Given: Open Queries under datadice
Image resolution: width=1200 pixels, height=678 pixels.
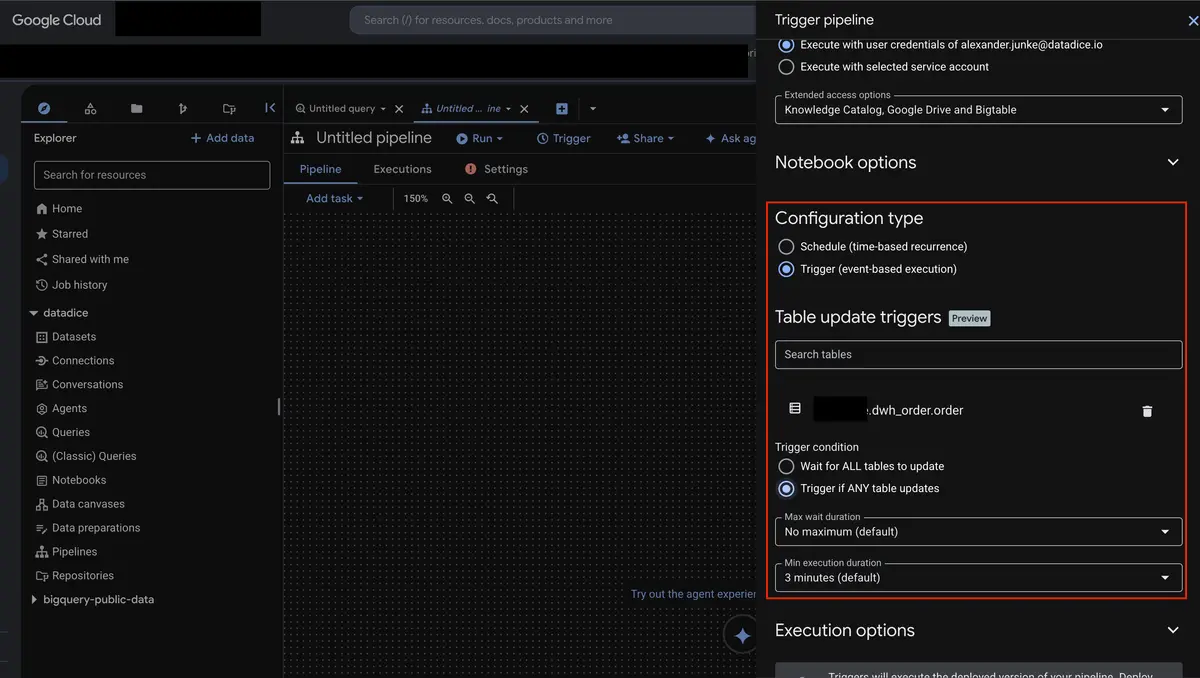Looking at the screenshot, I should [71, 432].
